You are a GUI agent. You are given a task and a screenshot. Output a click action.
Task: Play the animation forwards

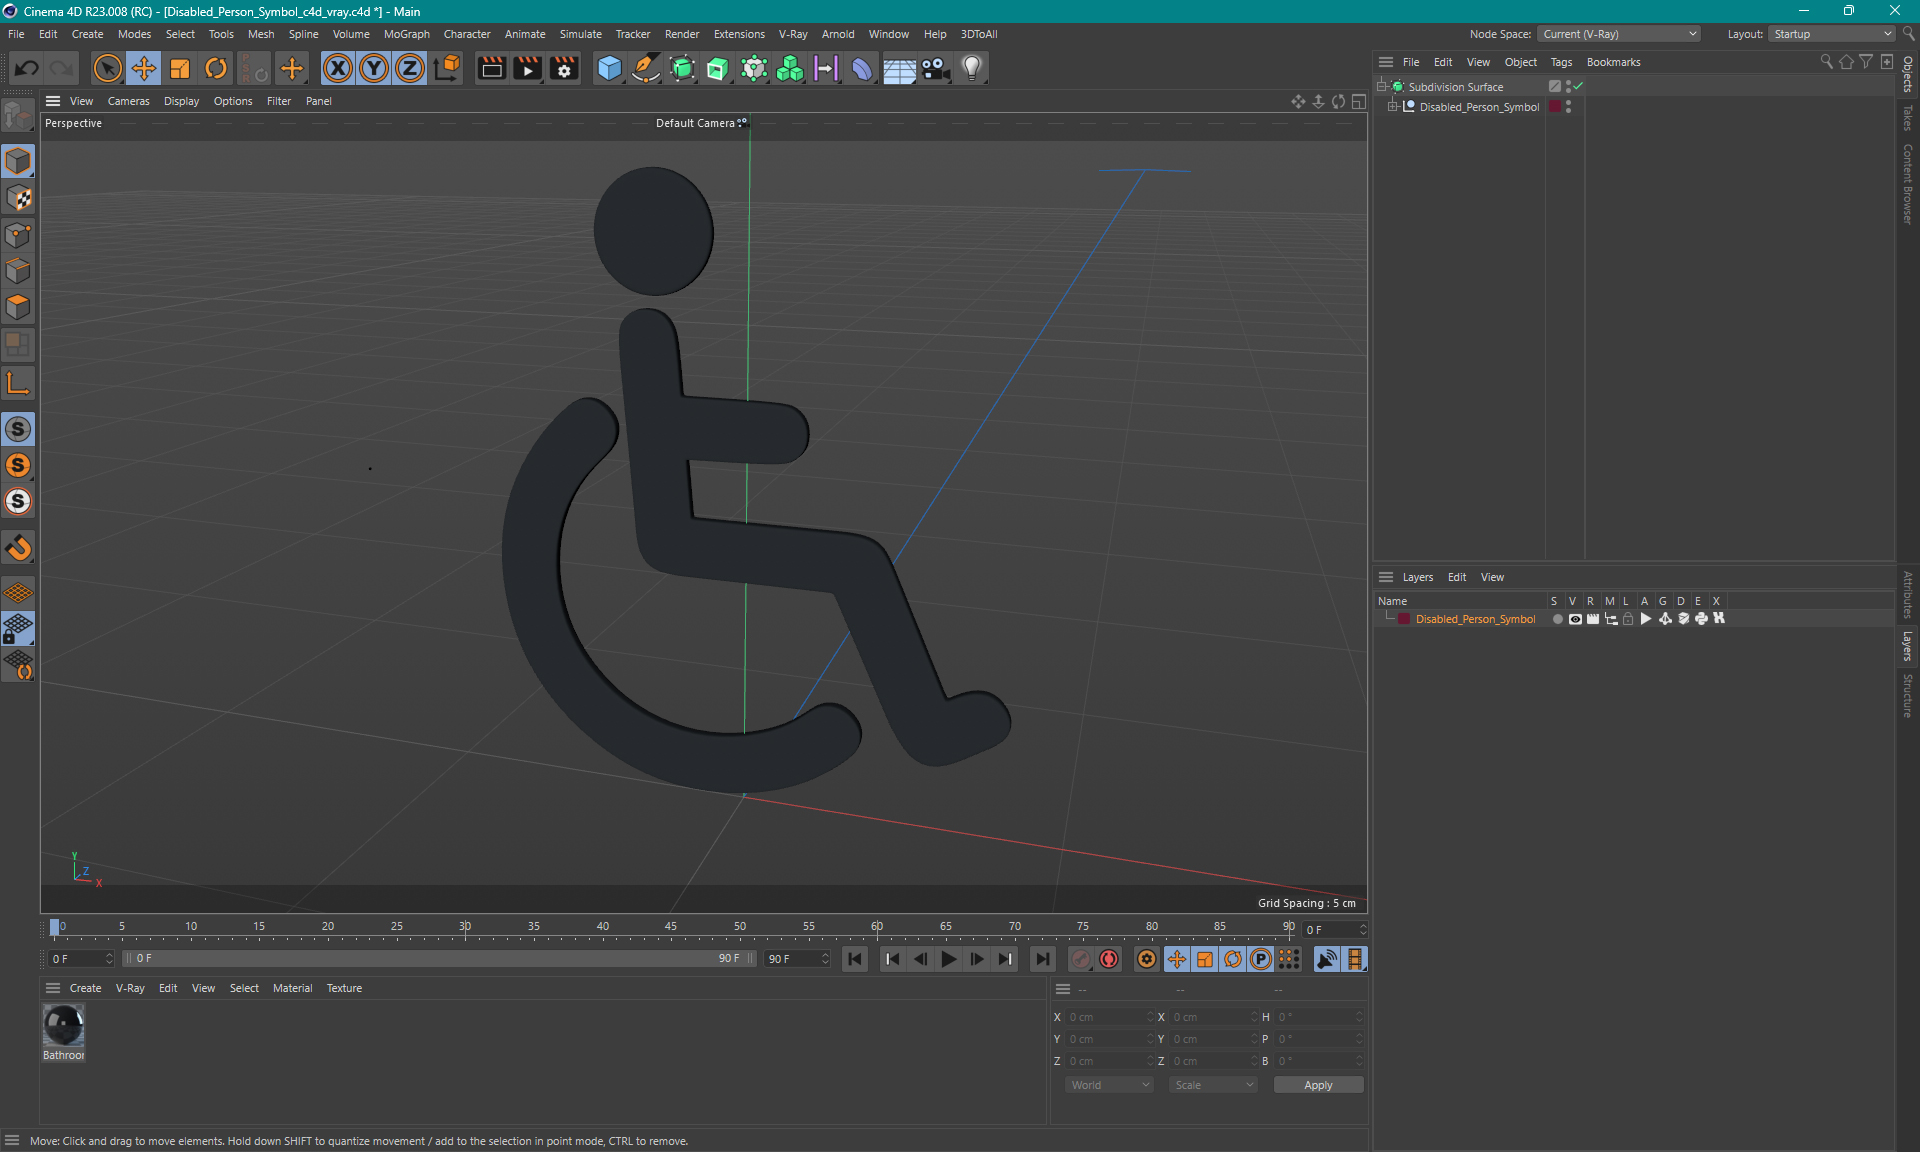pyautogui.click(x=948, y=959)
